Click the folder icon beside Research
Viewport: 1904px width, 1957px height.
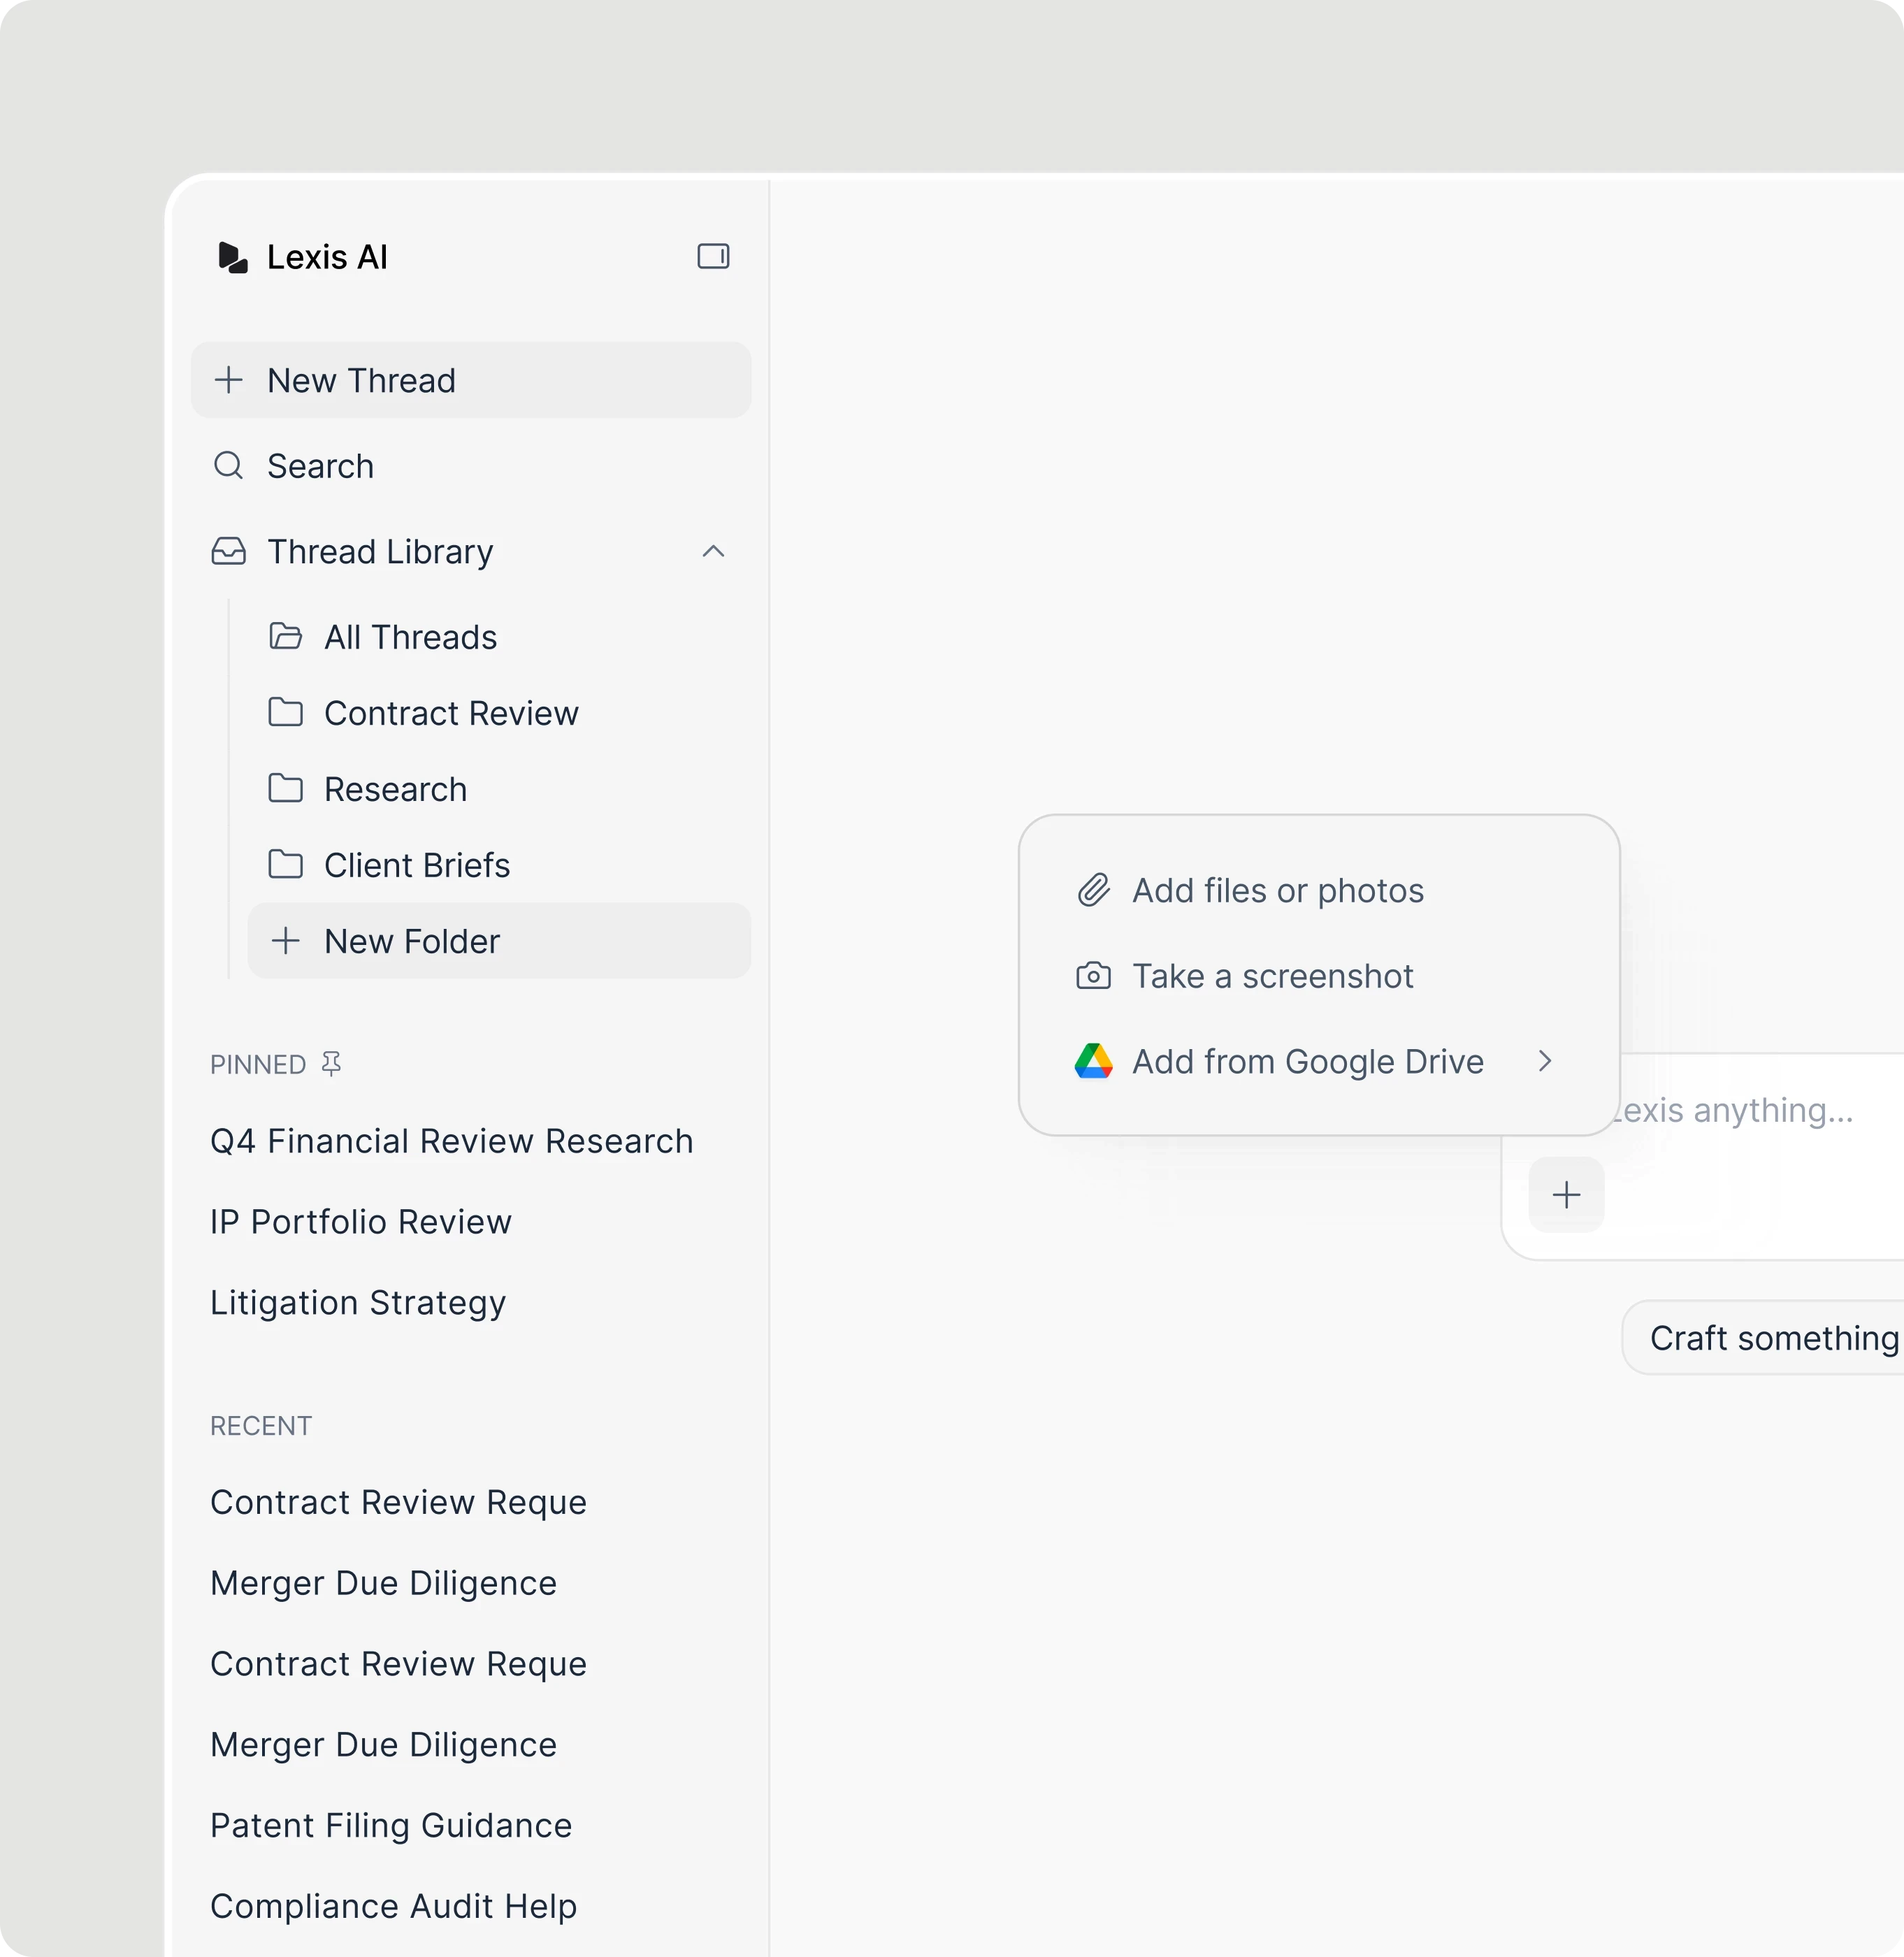[286, 788]
